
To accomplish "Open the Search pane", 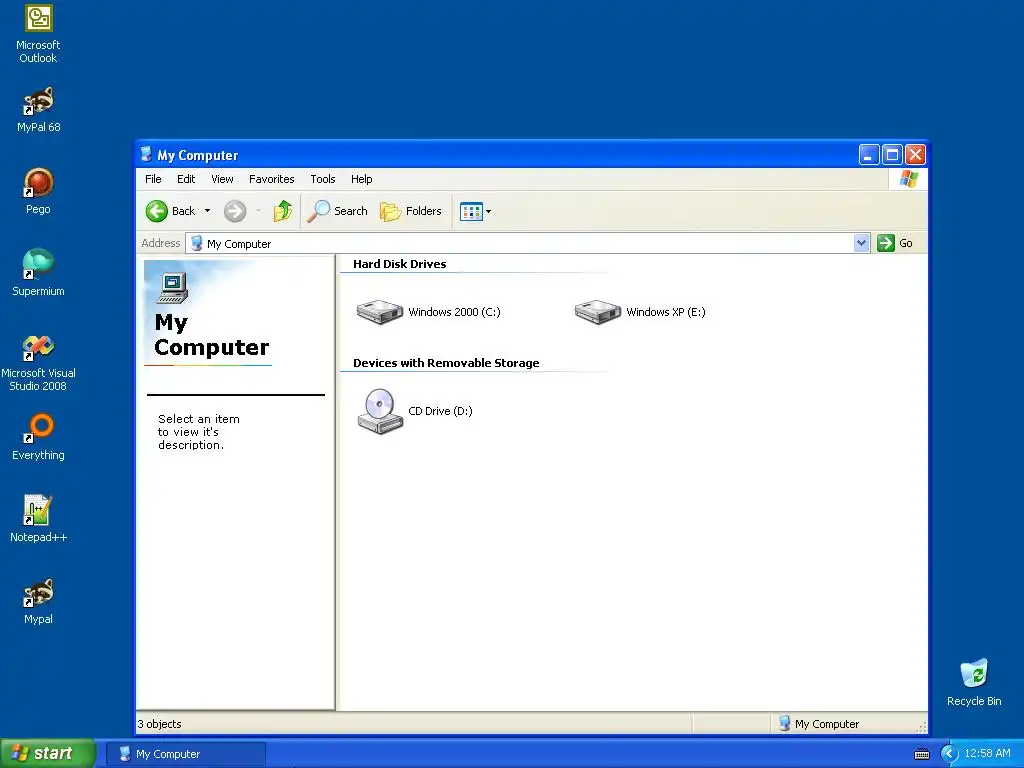I will pos(338,211).
